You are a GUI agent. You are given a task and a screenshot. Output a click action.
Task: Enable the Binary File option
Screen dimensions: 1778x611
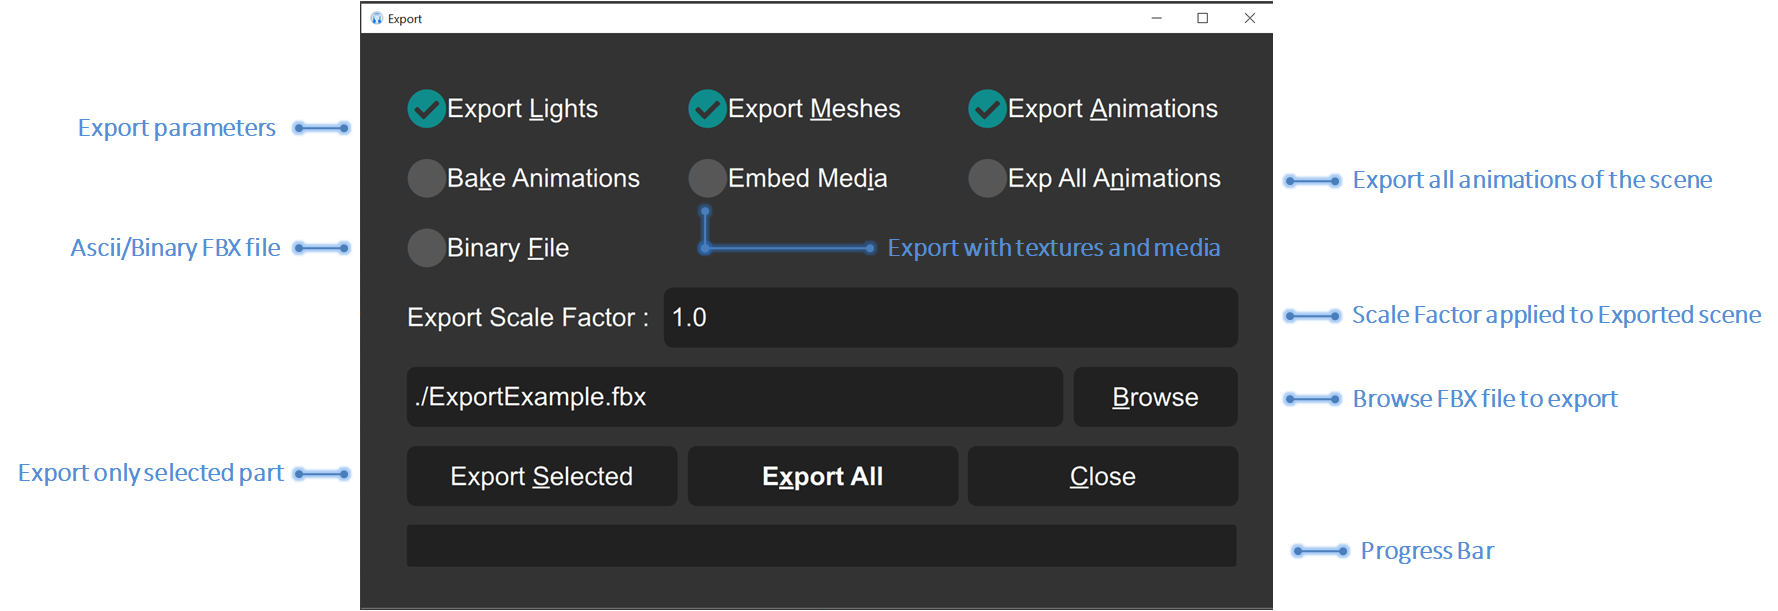click(x=426, y=248)
